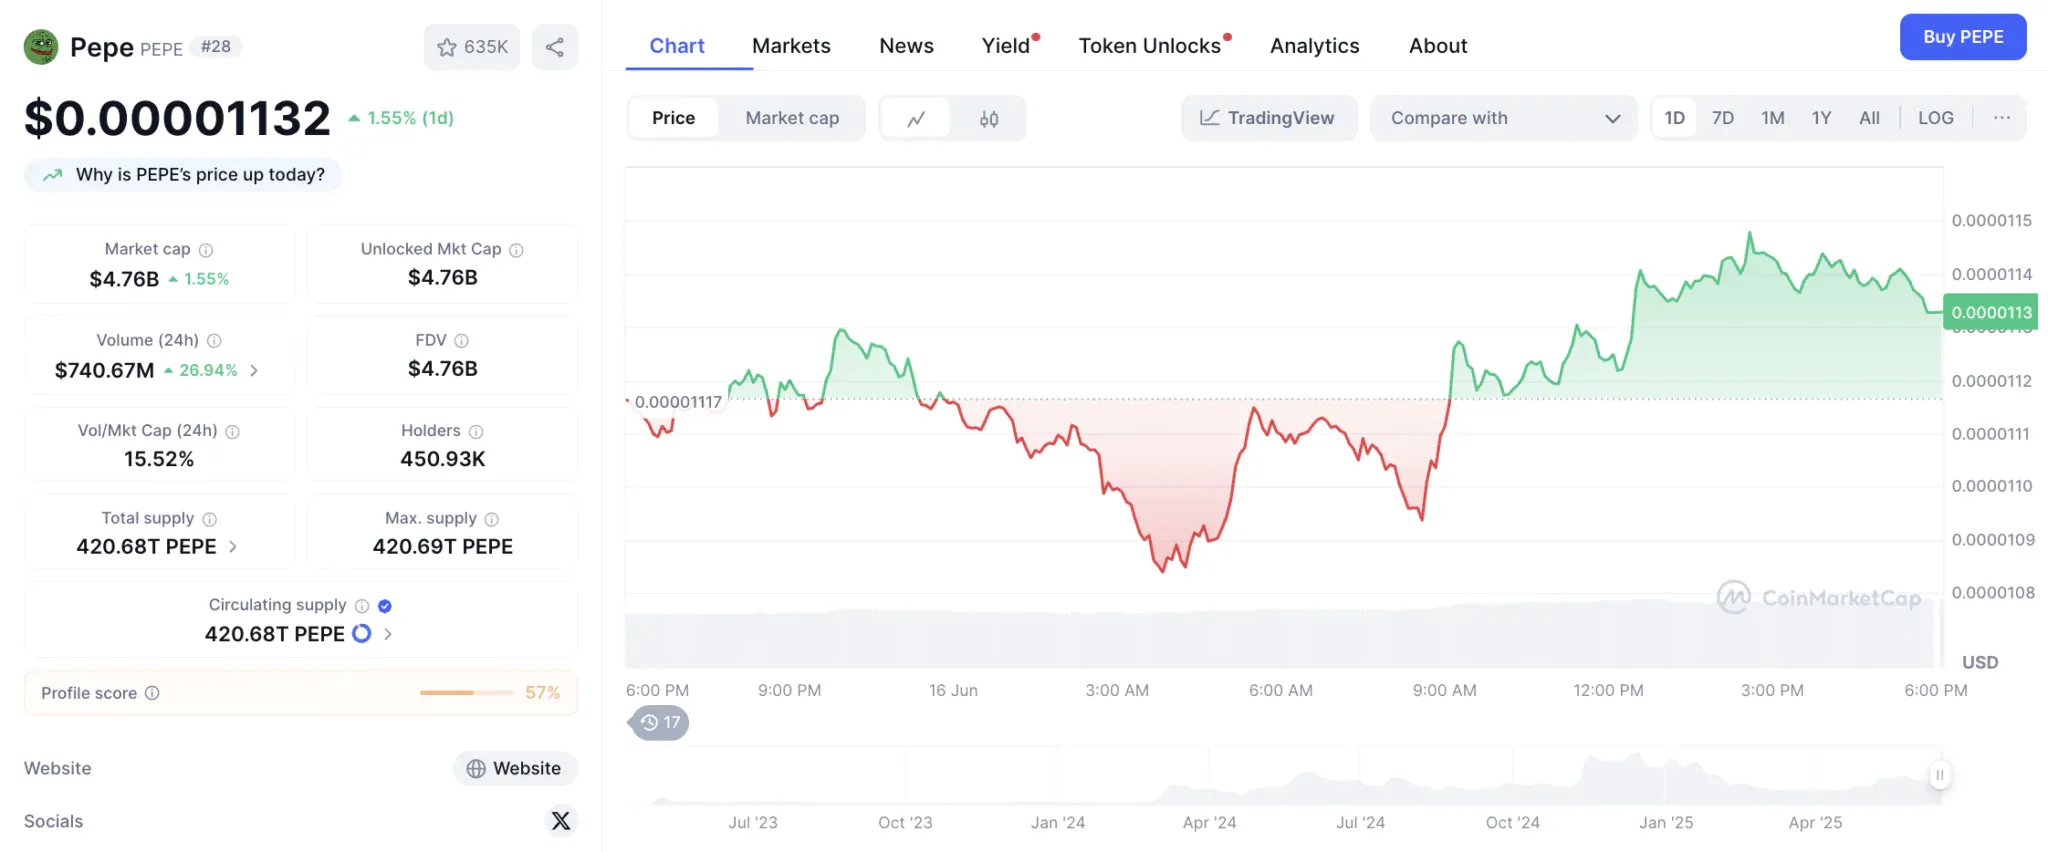Enable LOG scale on chart

1935,118
